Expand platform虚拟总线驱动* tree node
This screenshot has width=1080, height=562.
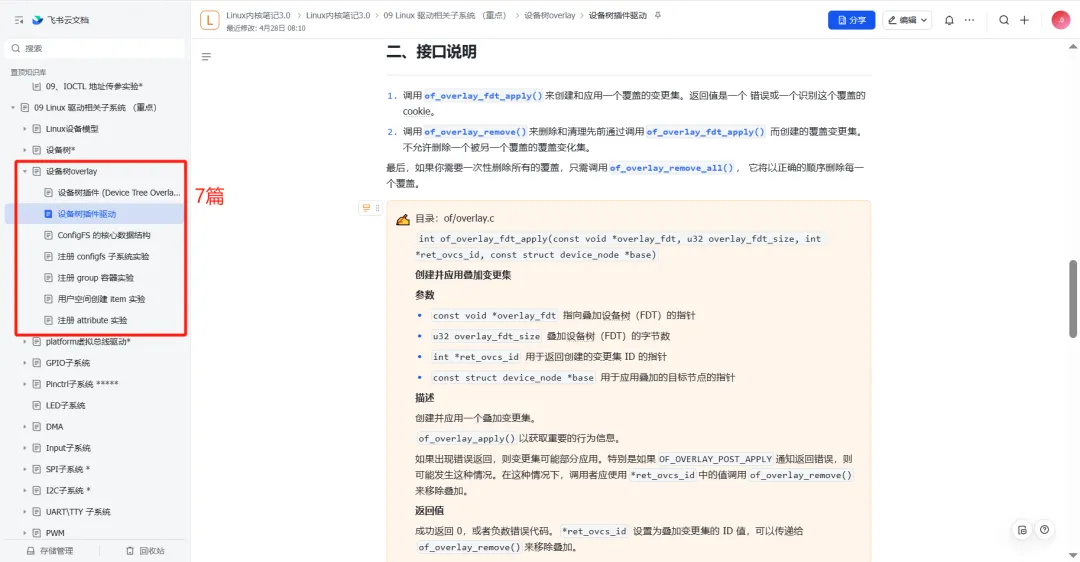24,342
